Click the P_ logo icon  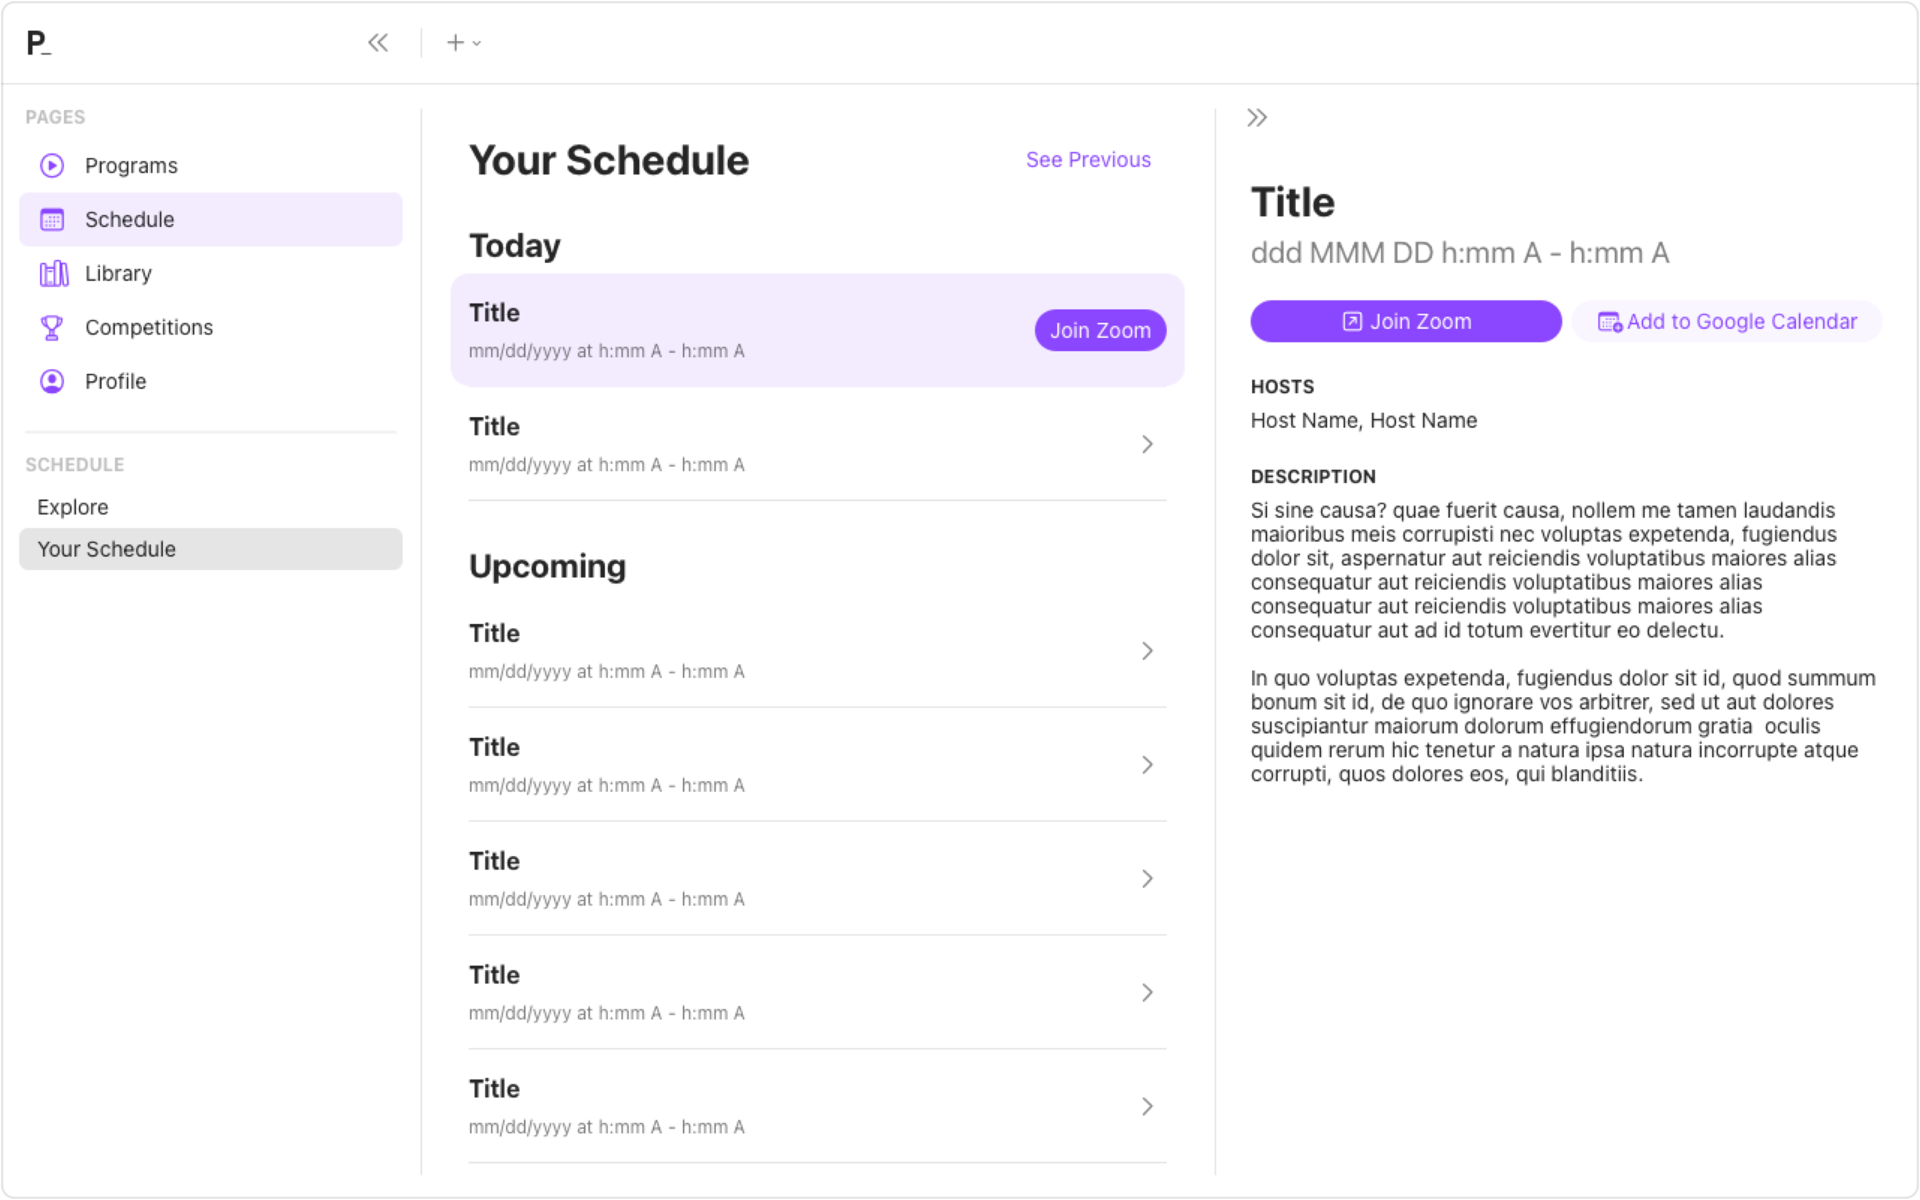pyautogui.click(x=39, y=43)
